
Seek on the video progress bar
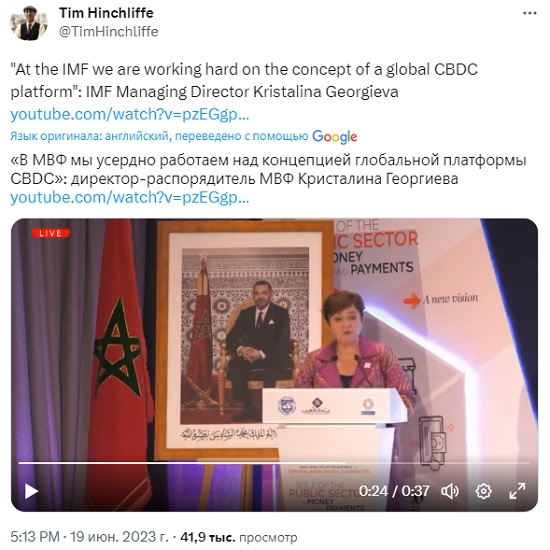coord(274,463)
